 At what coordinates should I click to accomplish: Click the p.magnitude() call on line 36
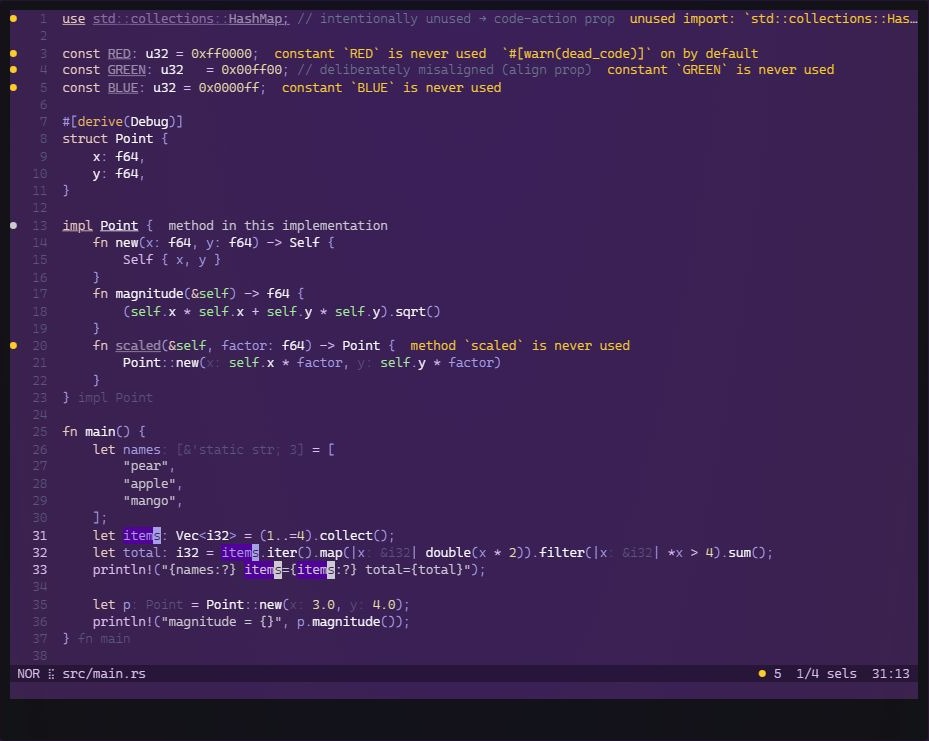coord(350,622)
